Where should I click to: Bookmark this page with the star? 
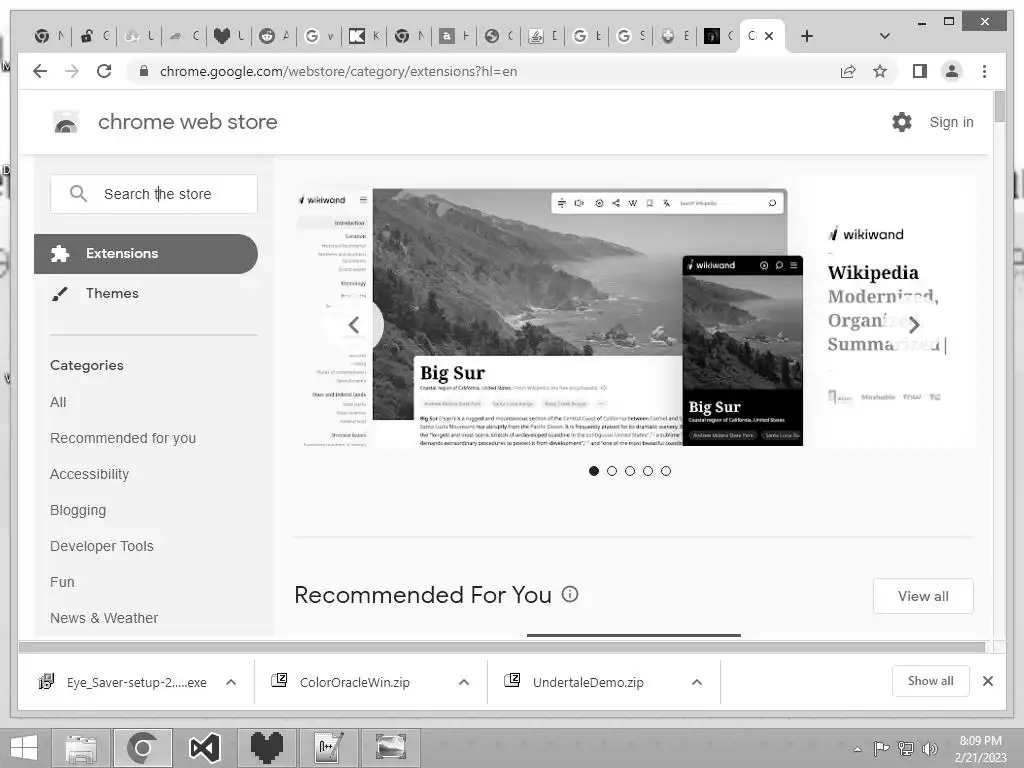coord(880,71)
